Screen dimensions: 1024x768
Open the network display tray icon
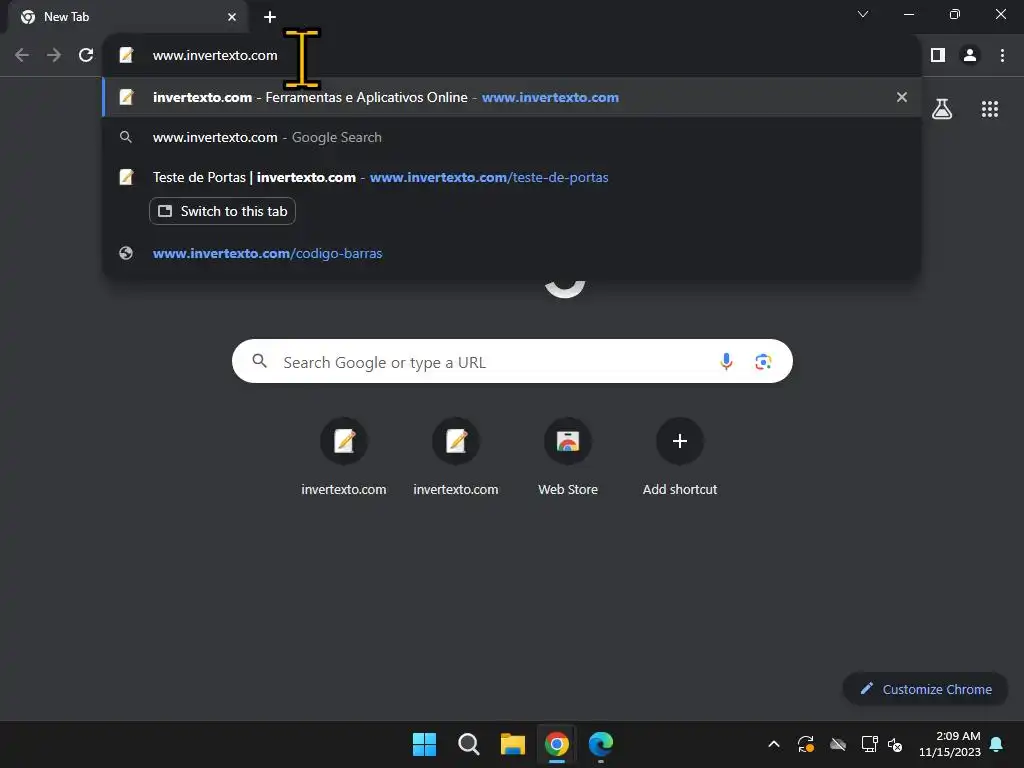click(x=869, y=744)
